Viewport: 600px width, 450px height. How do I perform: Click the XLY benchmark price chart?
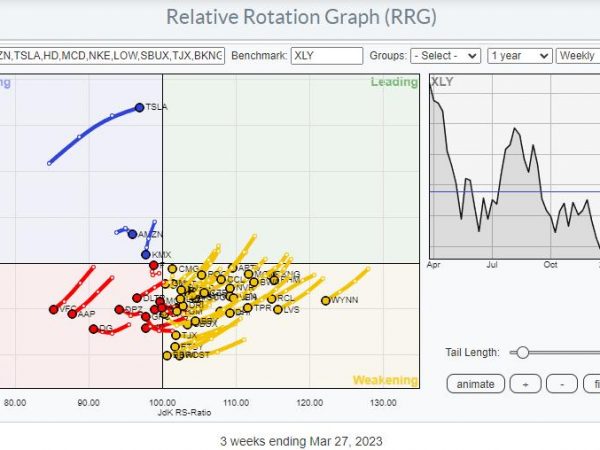point(515,167)
